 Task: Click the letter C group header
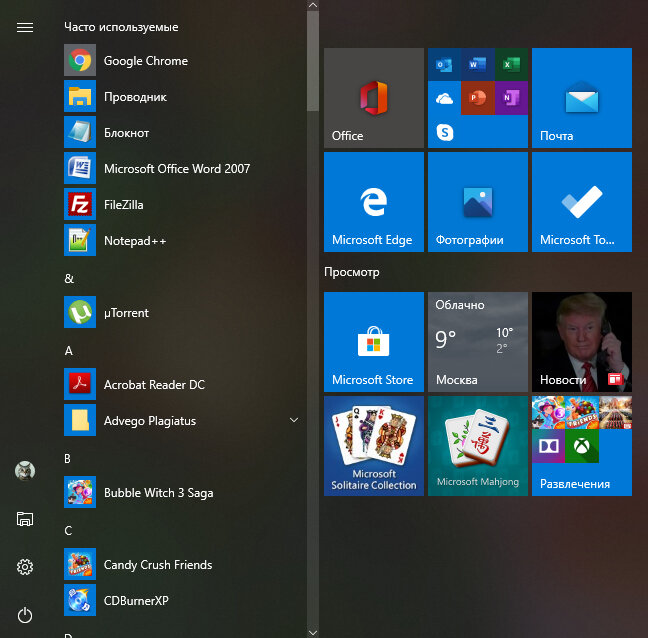pos(68,531)
